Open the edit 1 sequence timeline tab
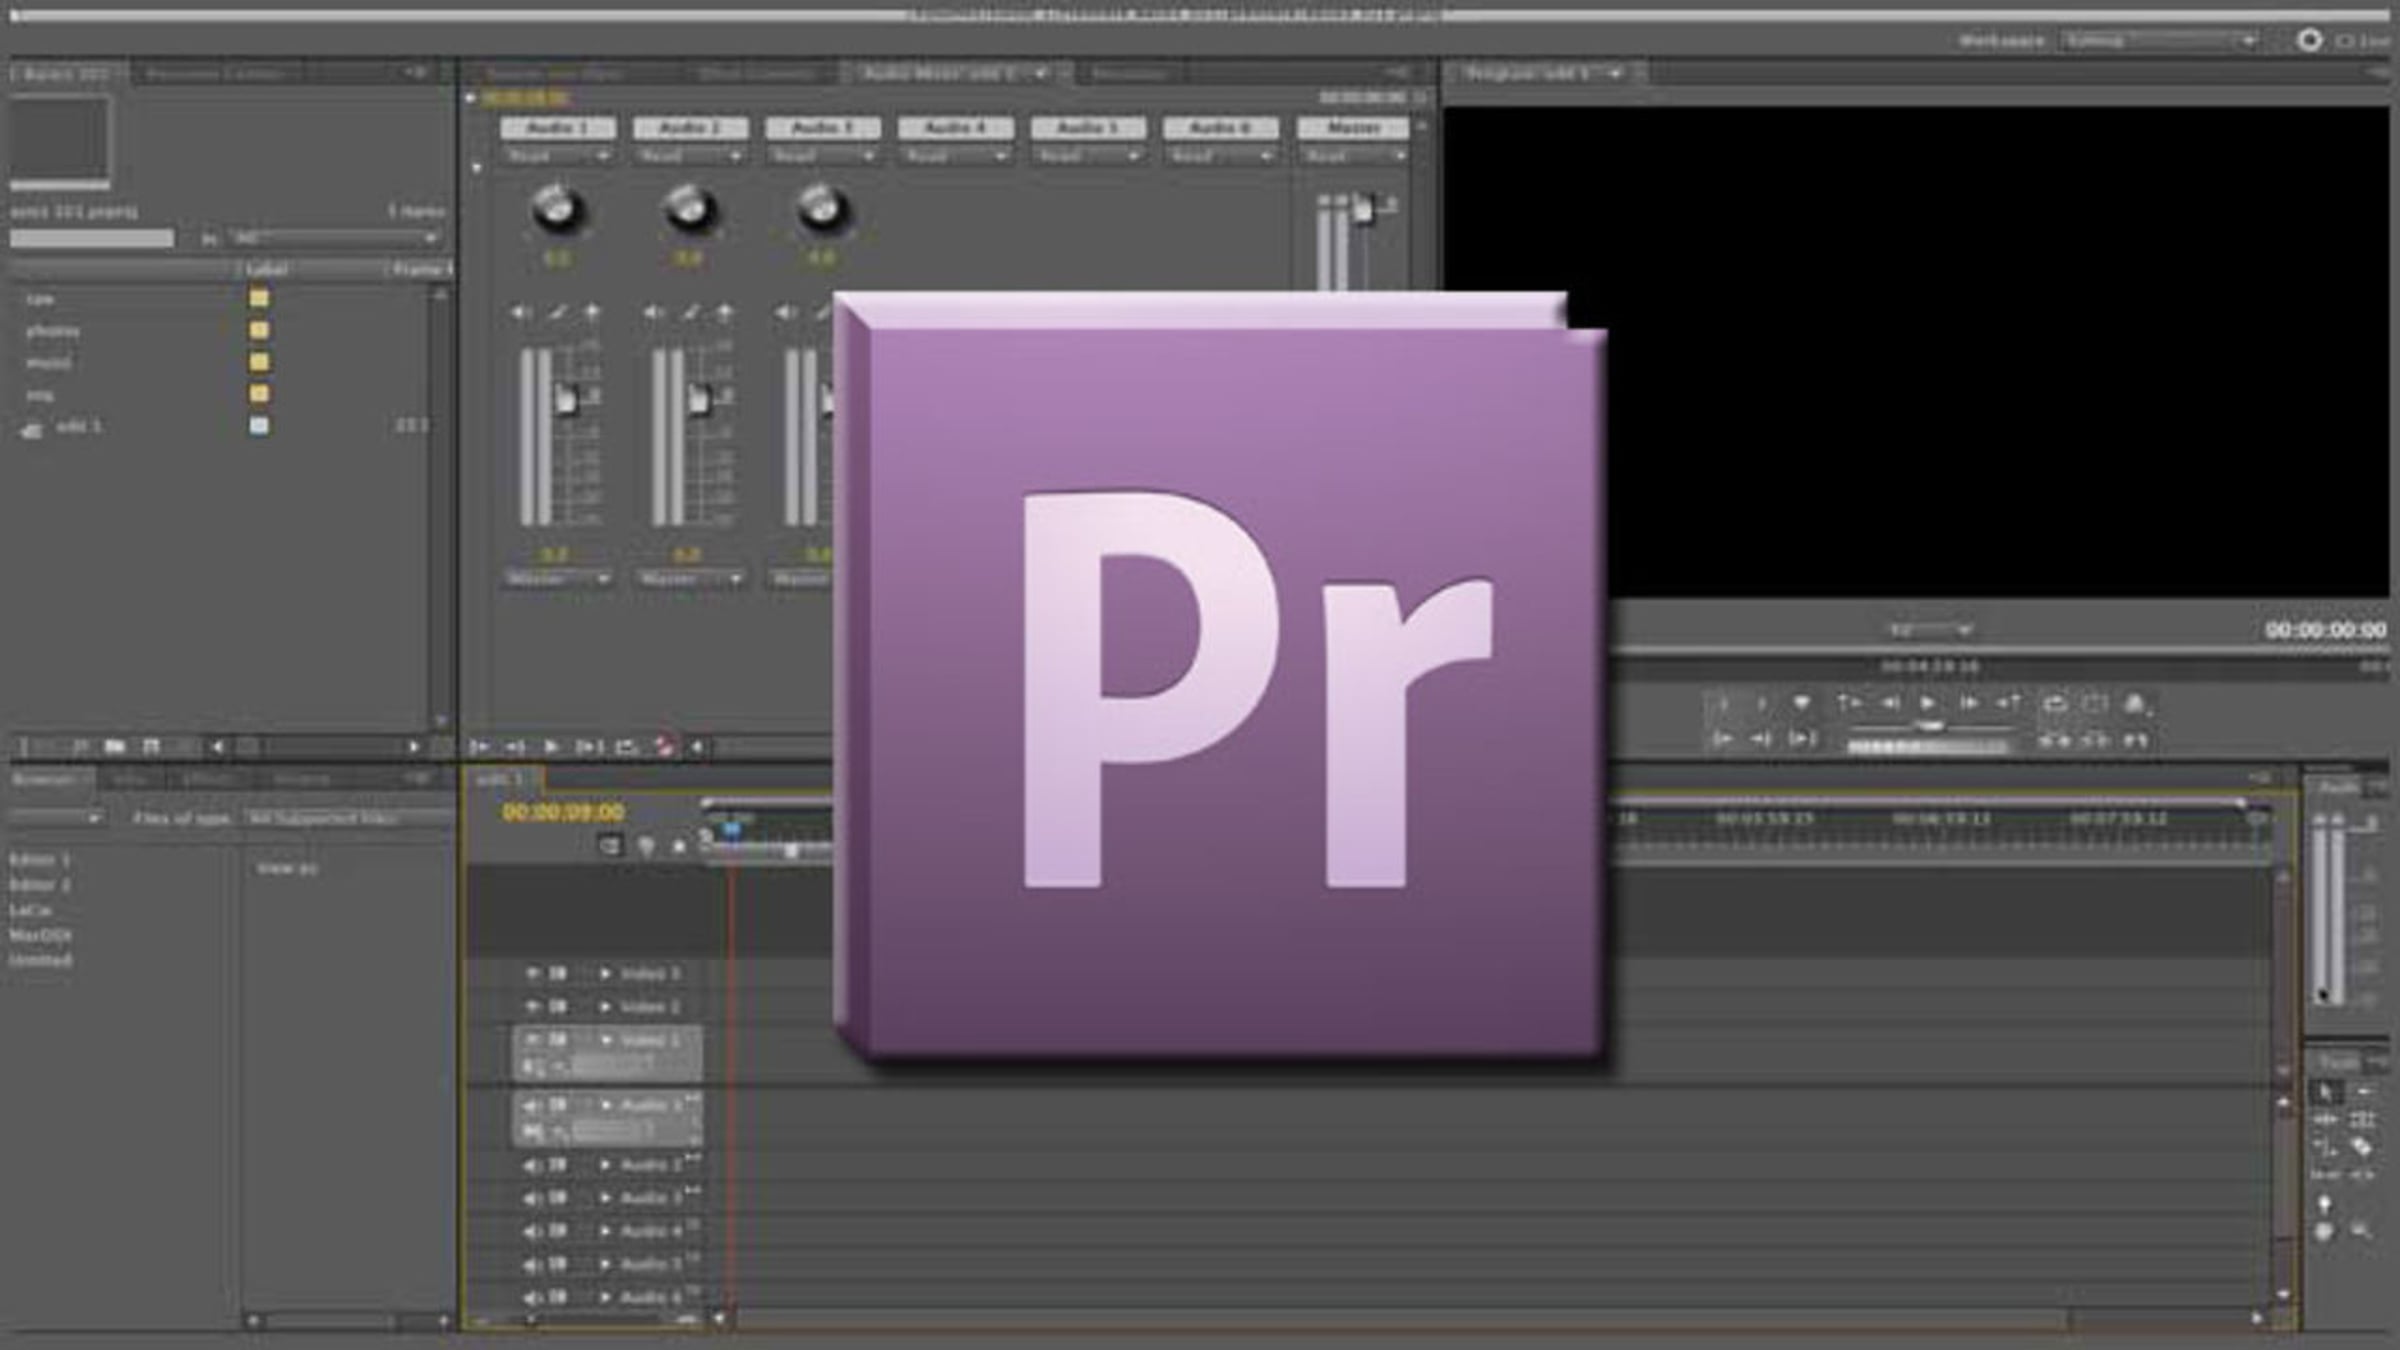 (x=500, y=779)
